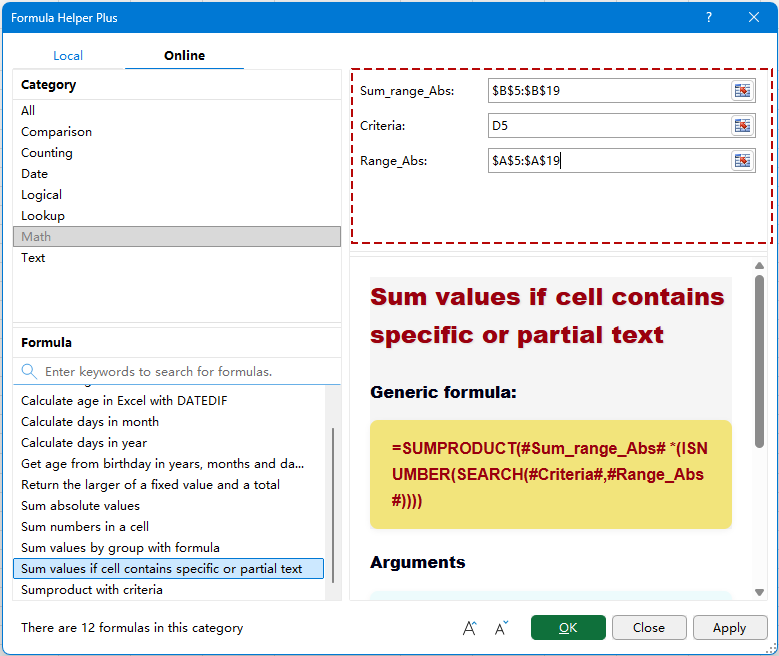Click range selector icon for Sum_range_Abs
The width and height of the screenshot is (779, 656).
742,91
